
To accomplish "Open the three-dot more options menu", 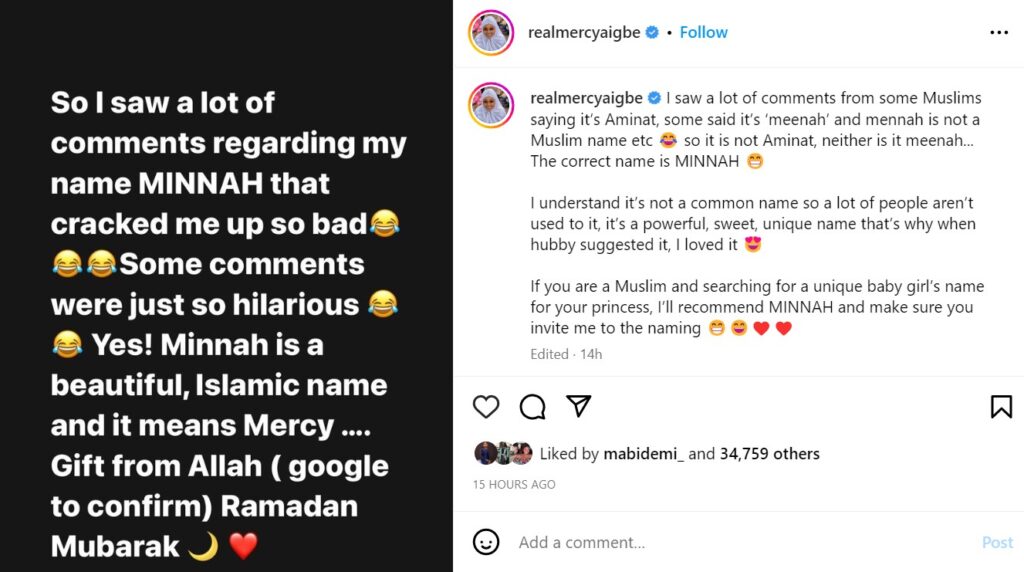I will point(999,33).
